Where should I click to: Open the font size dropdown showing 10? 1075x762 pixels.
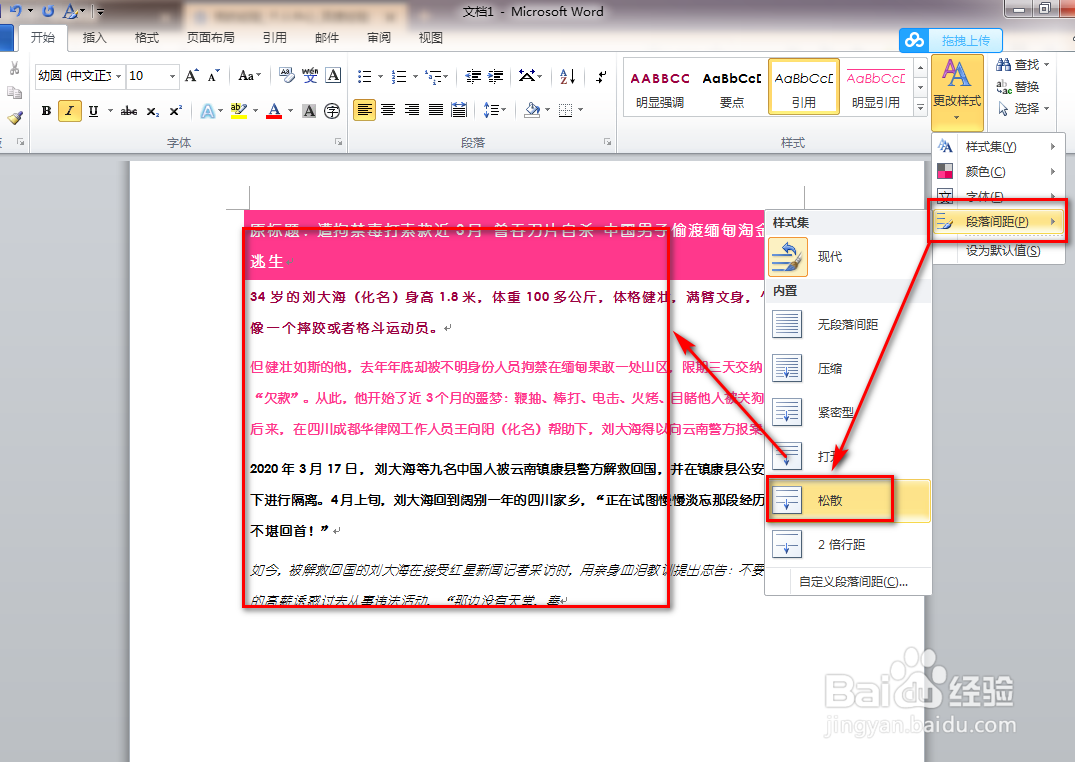(x=172, y=75)
